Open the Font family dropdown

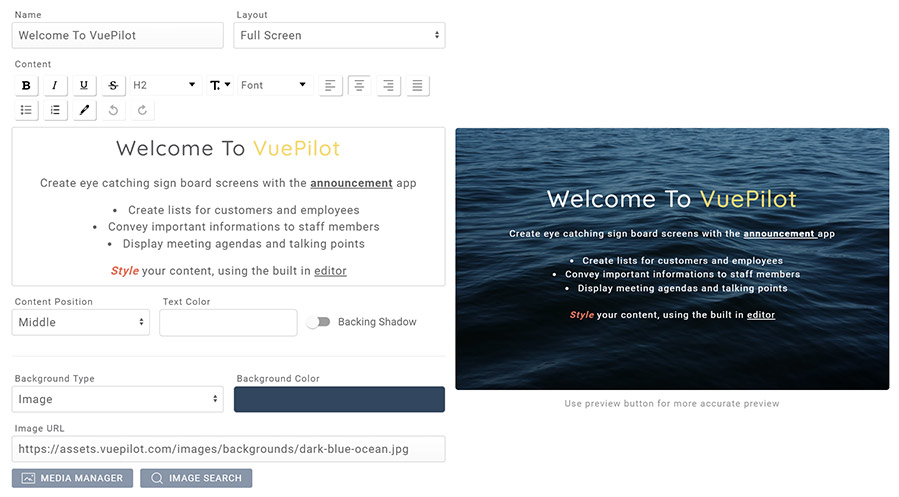(x=275, y=85)
